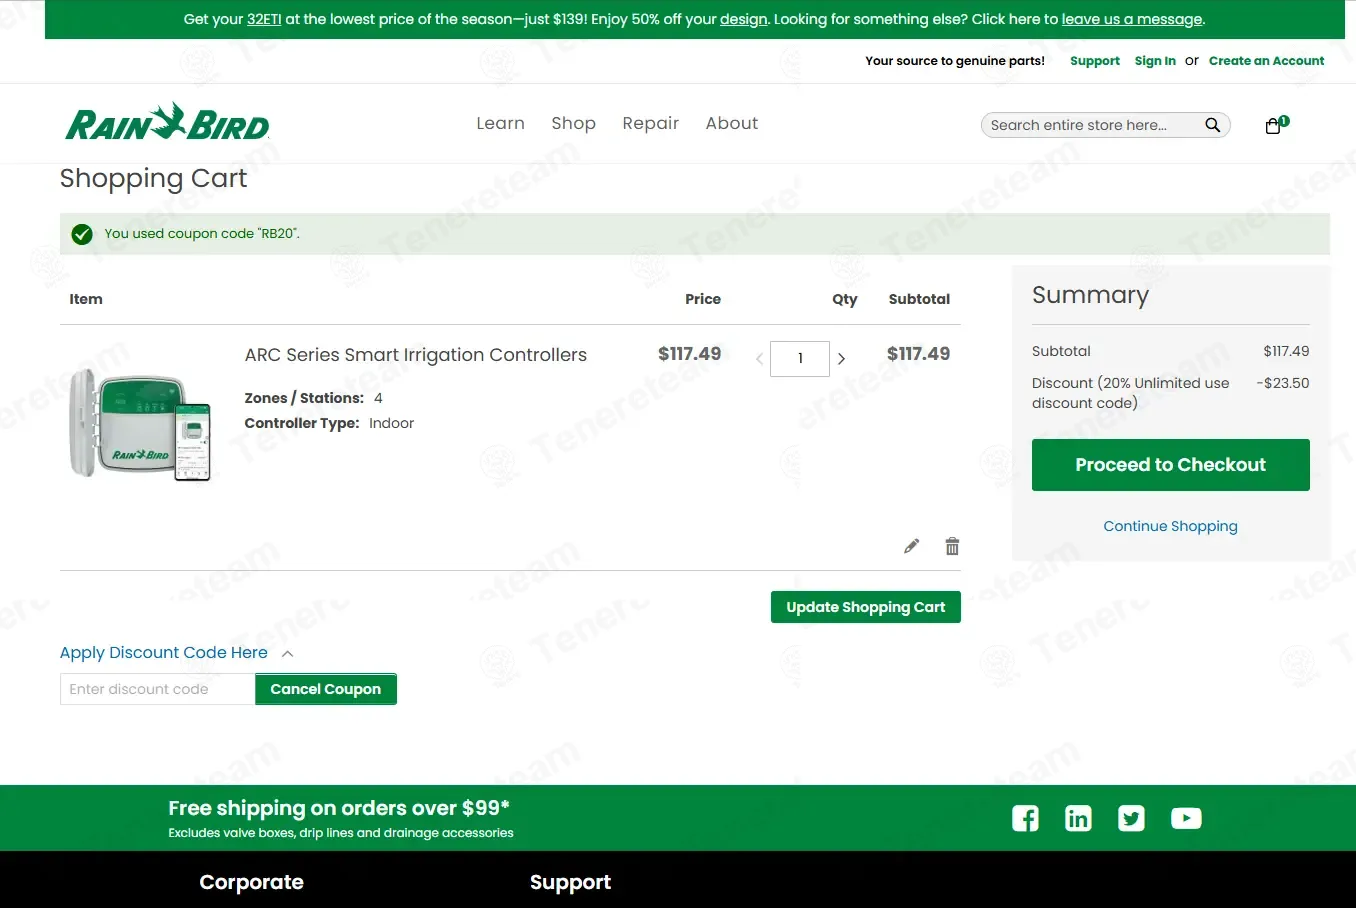Open the Facebook social icon
The height and width of the screenshot is (908, 1356).
click(x=1025, y=818)
